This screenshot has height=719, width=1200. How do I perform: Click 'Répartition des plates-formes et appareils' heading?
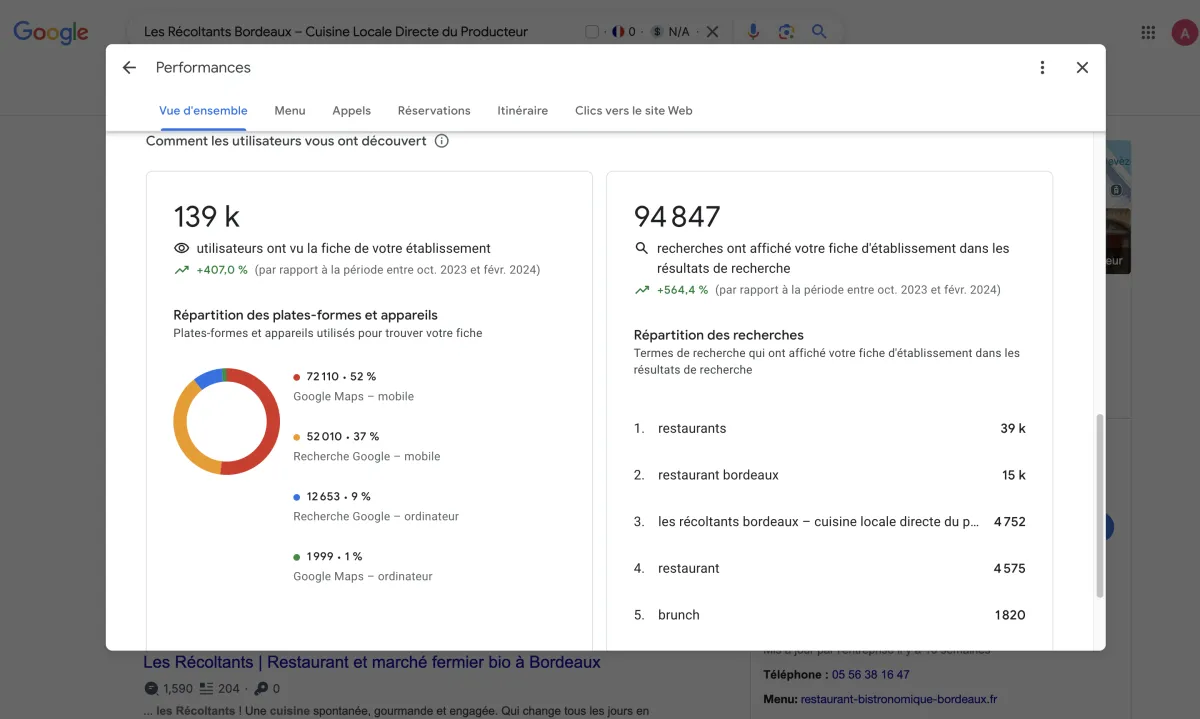pyautogui.click(x=306, y=315)
